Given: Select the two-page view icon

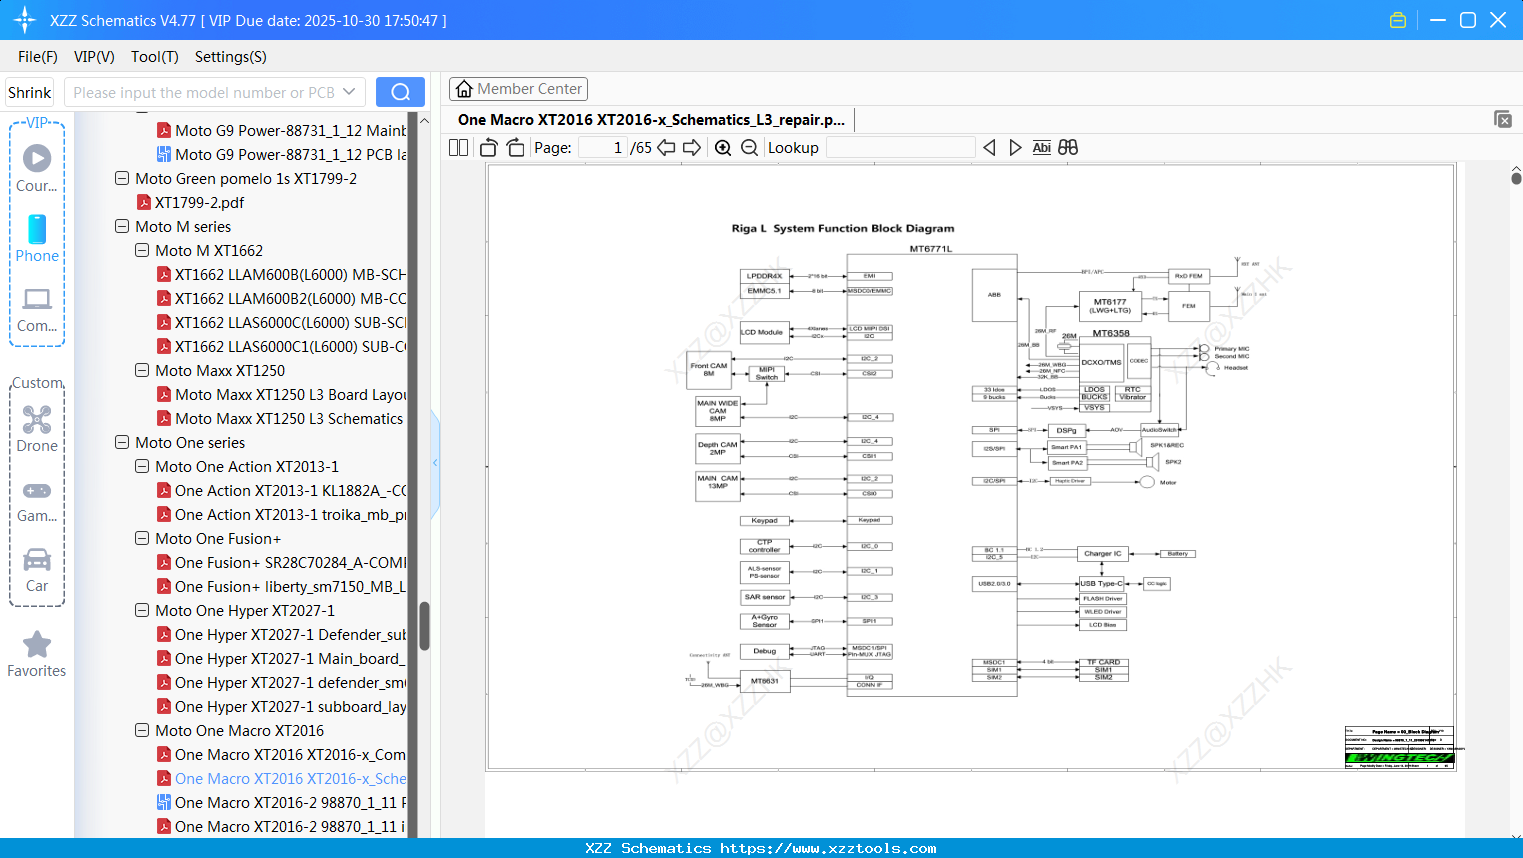Looking at the screenshot, I should [x=457, y=147].
